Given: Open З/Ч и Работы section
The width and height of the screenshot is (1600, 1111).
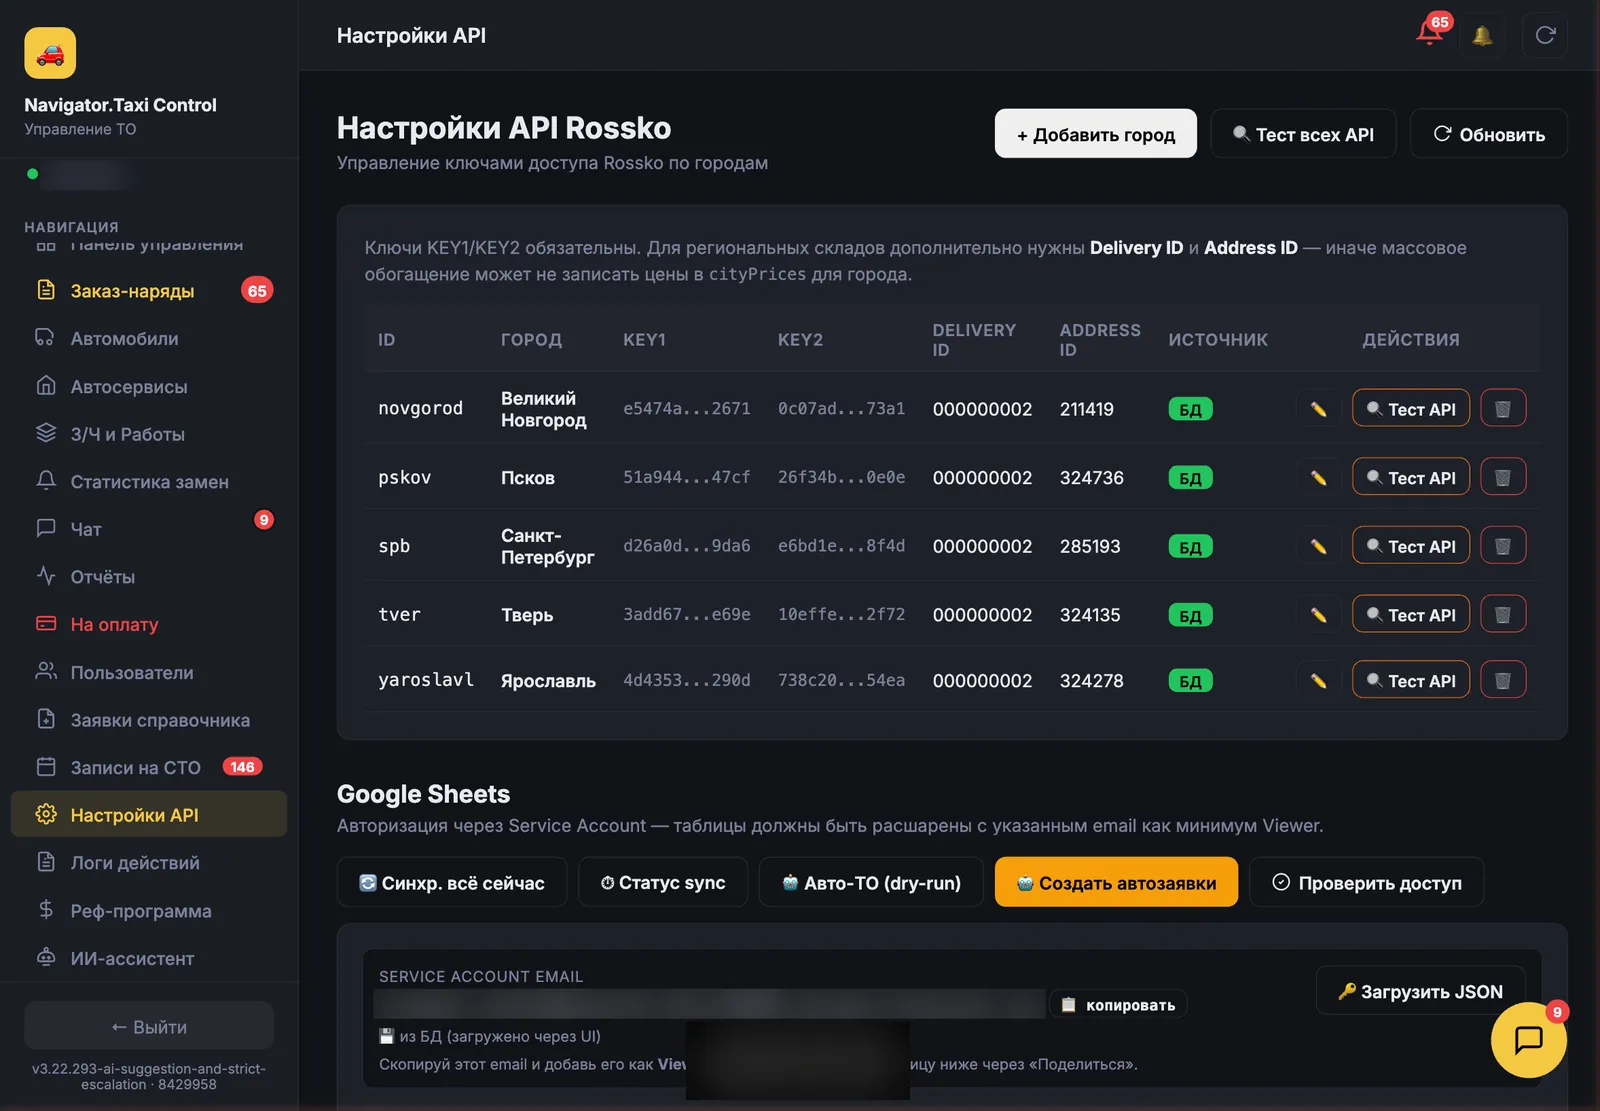Looking at the screenshot, I should tap(149, 434).
